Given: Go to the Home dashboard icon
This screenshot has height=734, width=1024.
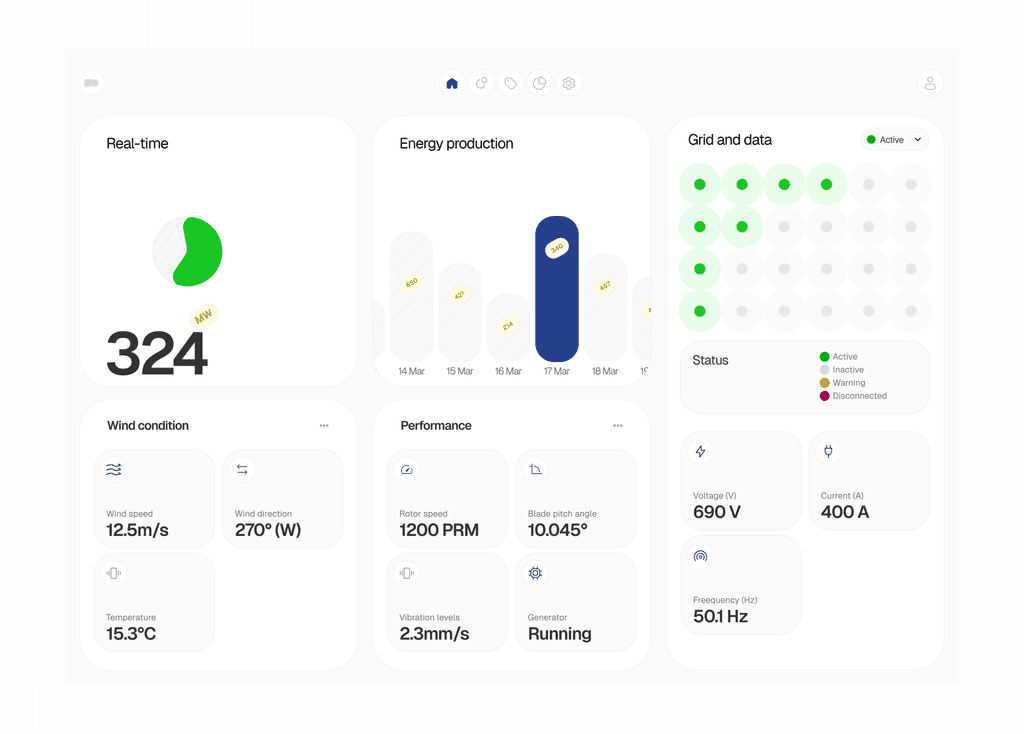Looking at the screenshot, I should click(x=452, y=84).
